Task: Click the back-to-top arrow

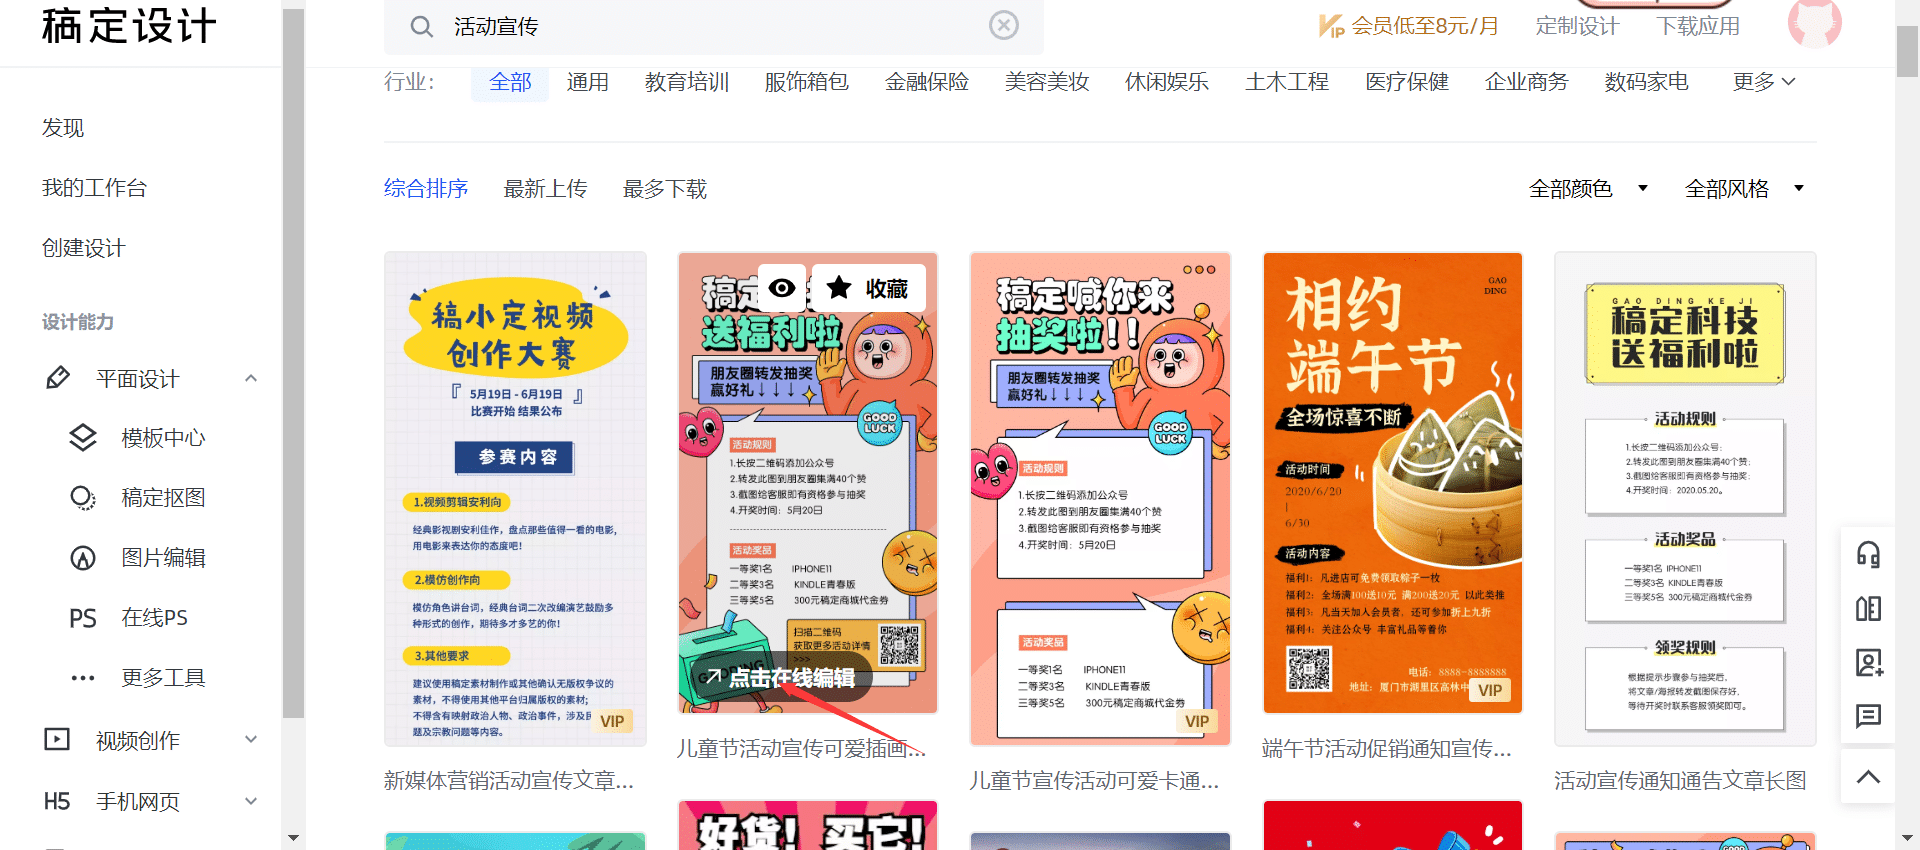Action: pyautogui.click(x=1868, y=776)
